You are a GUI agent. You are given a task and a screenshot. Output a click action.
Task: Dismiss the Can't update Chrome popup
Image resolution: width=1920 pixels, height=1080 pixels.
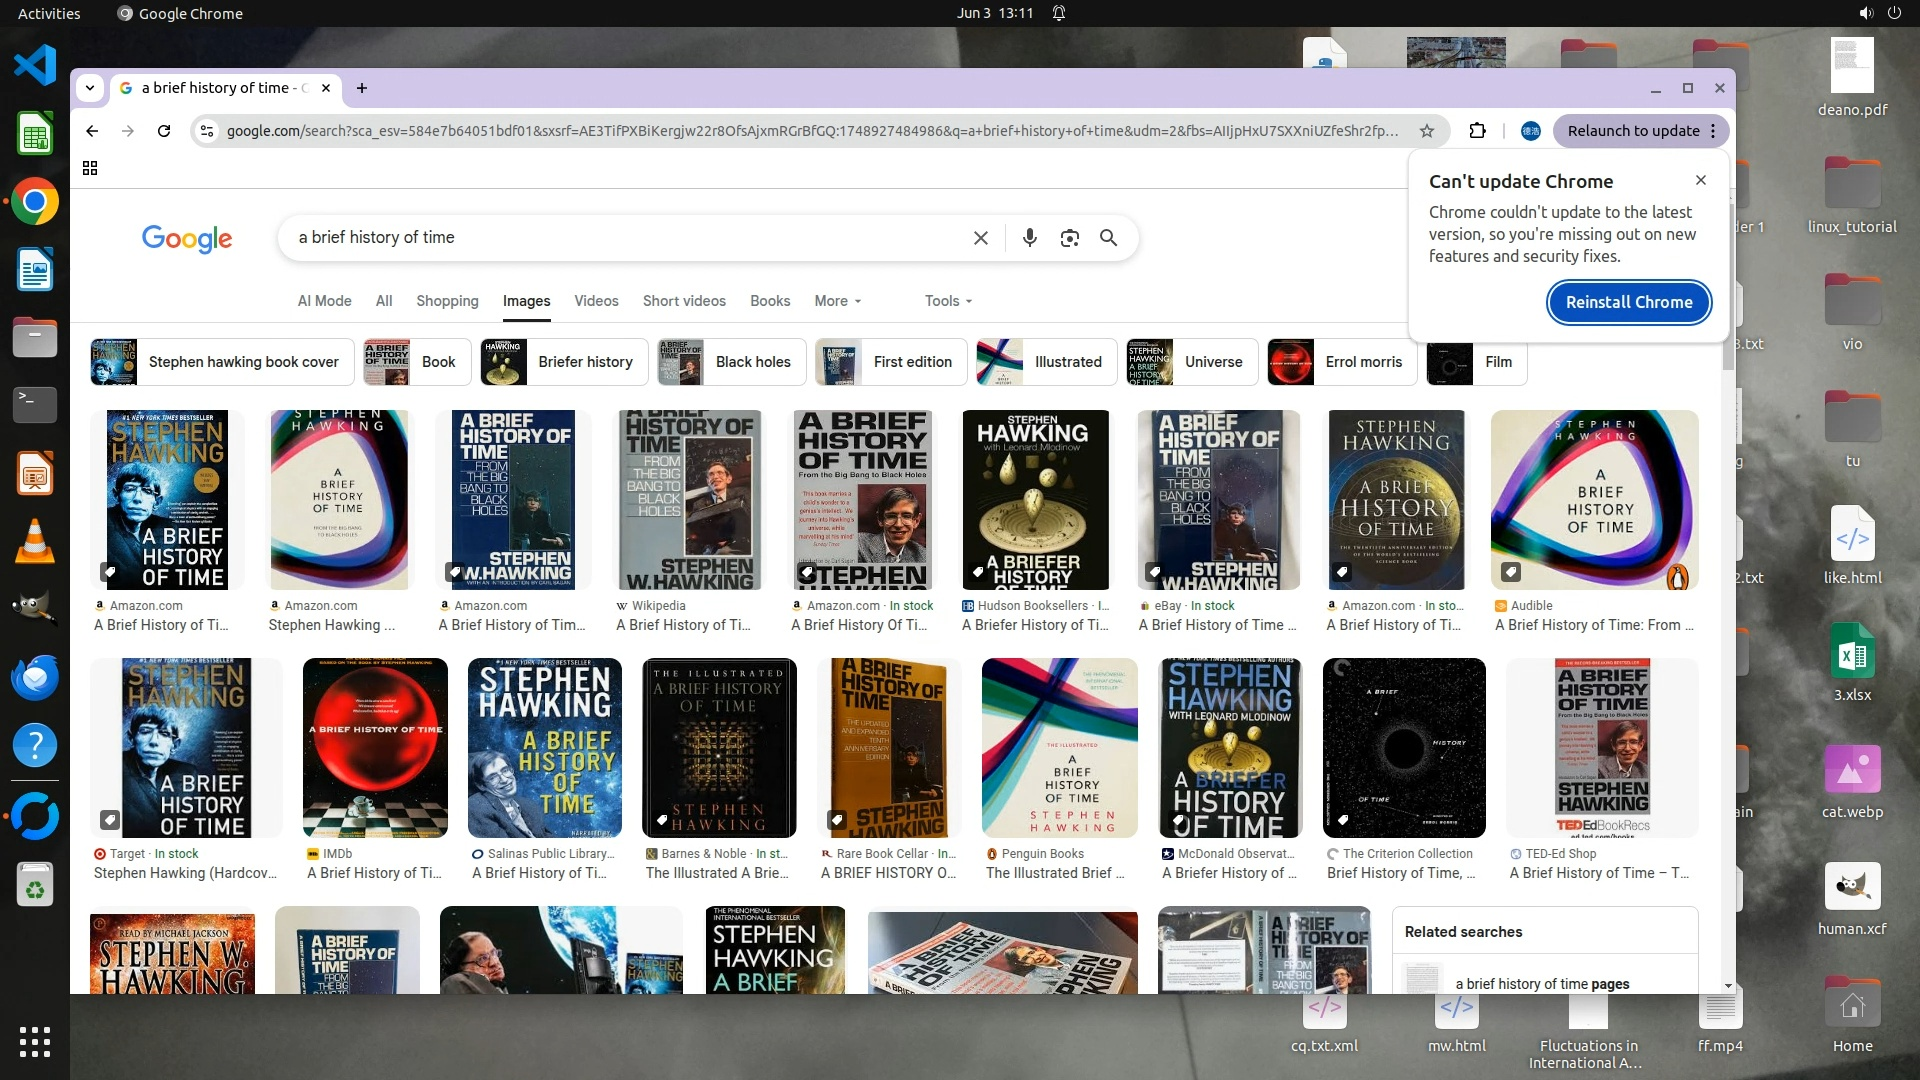[1700, 180]
